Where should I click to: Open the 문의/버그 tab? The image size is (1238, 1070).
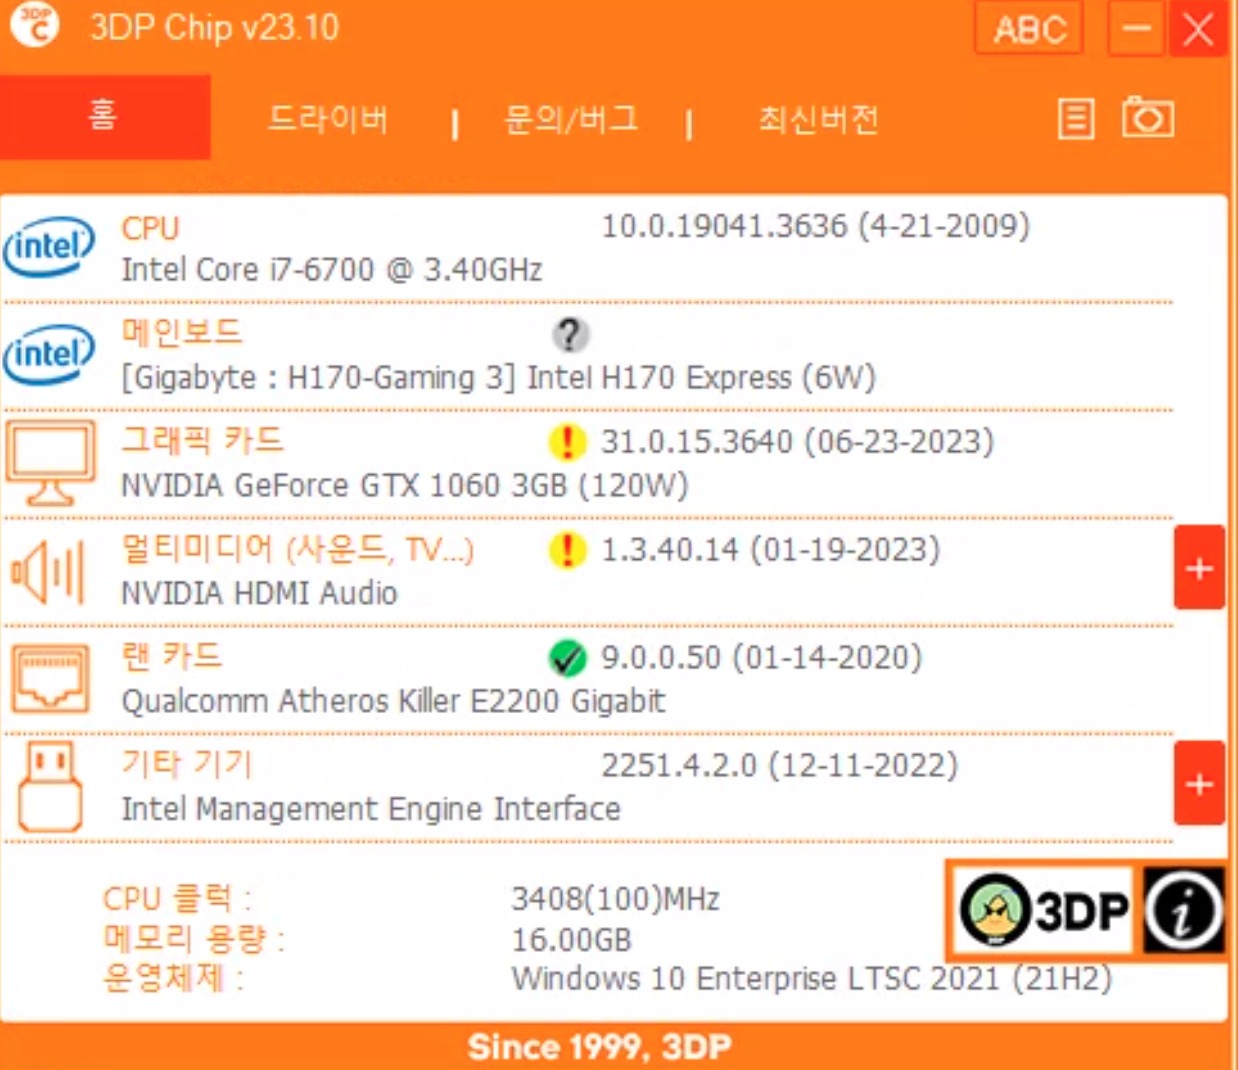point(571,119)
